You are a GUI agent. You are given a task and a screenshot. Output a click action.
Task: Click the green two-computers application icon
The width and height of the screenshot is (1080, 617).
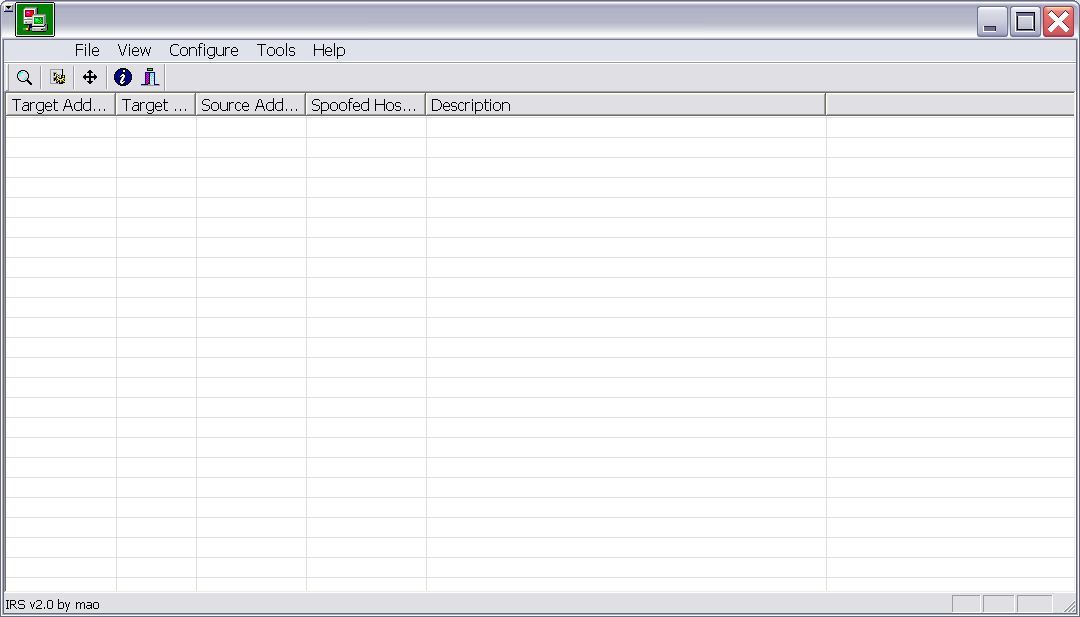point(34,20)
